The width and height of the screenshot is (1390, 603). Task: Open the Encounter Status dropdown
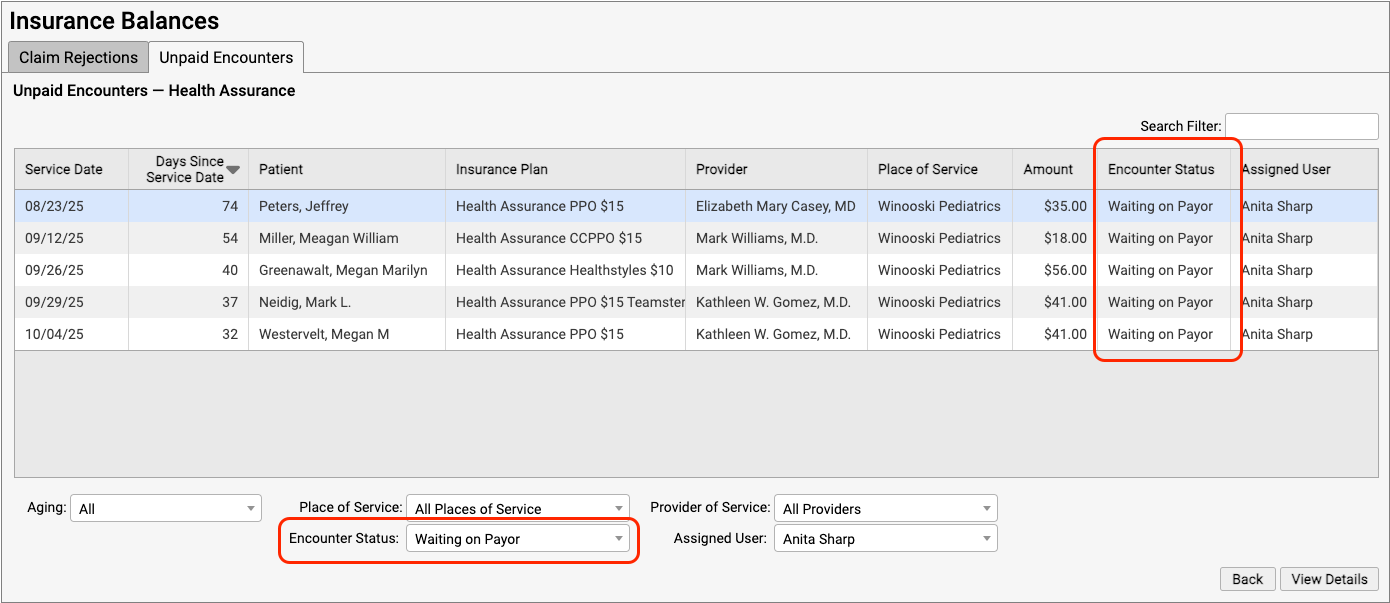518,539
